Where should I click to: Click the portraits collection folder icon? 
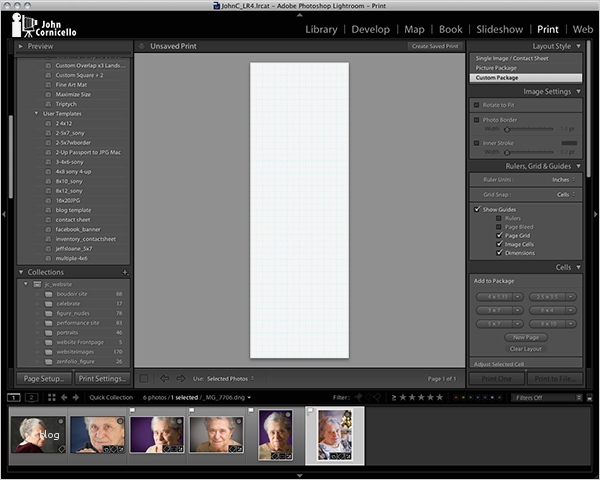coord(49,333)
